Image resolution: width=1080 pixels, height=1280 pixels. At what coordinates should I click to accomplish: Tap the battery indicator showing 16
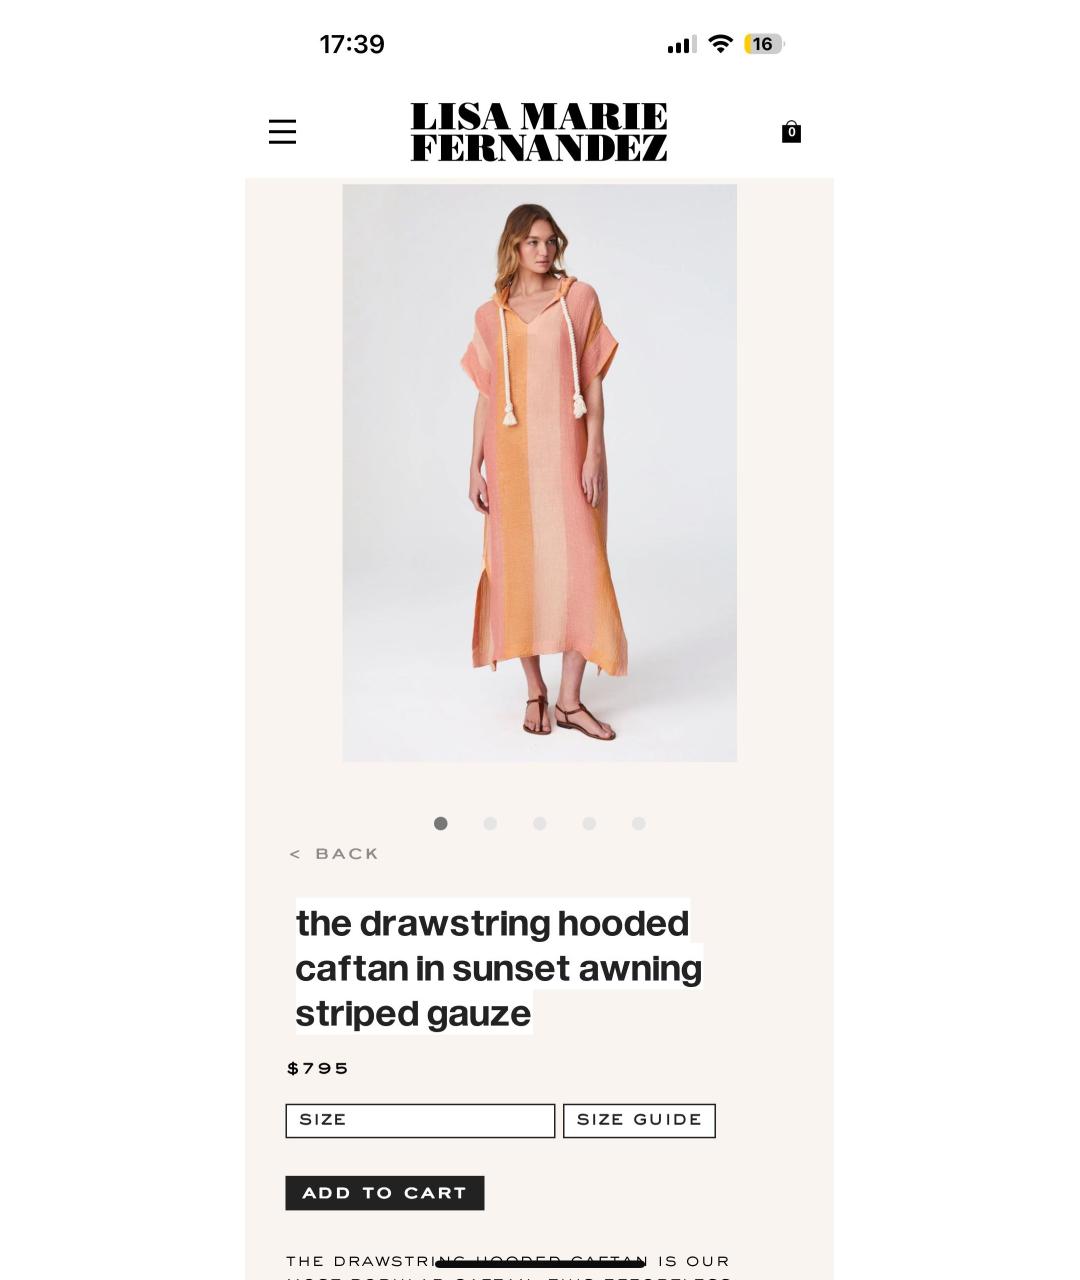(764, 44)
